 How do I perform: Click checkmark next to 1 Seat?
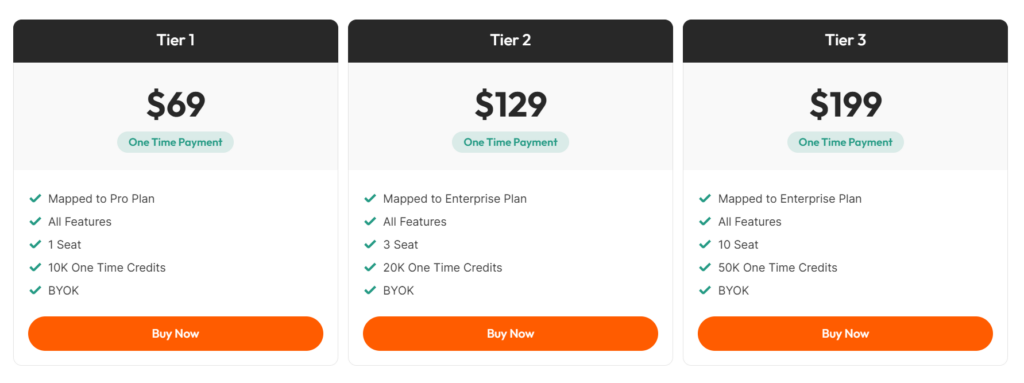[35, 244]
